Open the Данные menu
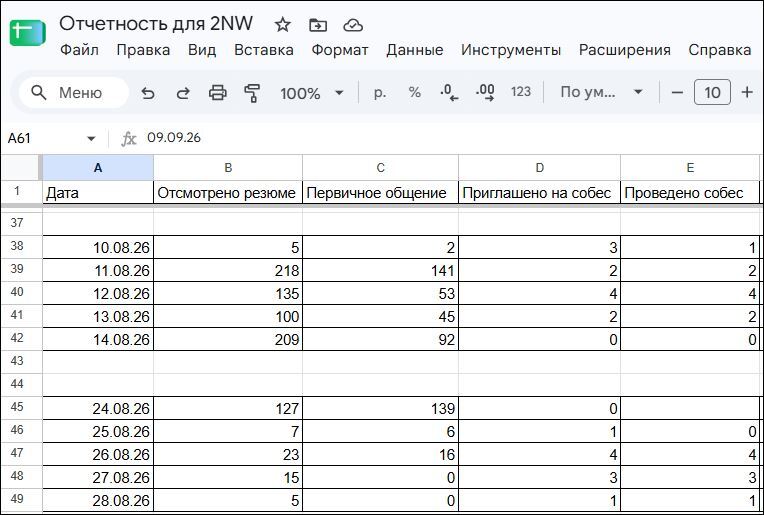This screenshot has width=764, height=515. (415, 50)
